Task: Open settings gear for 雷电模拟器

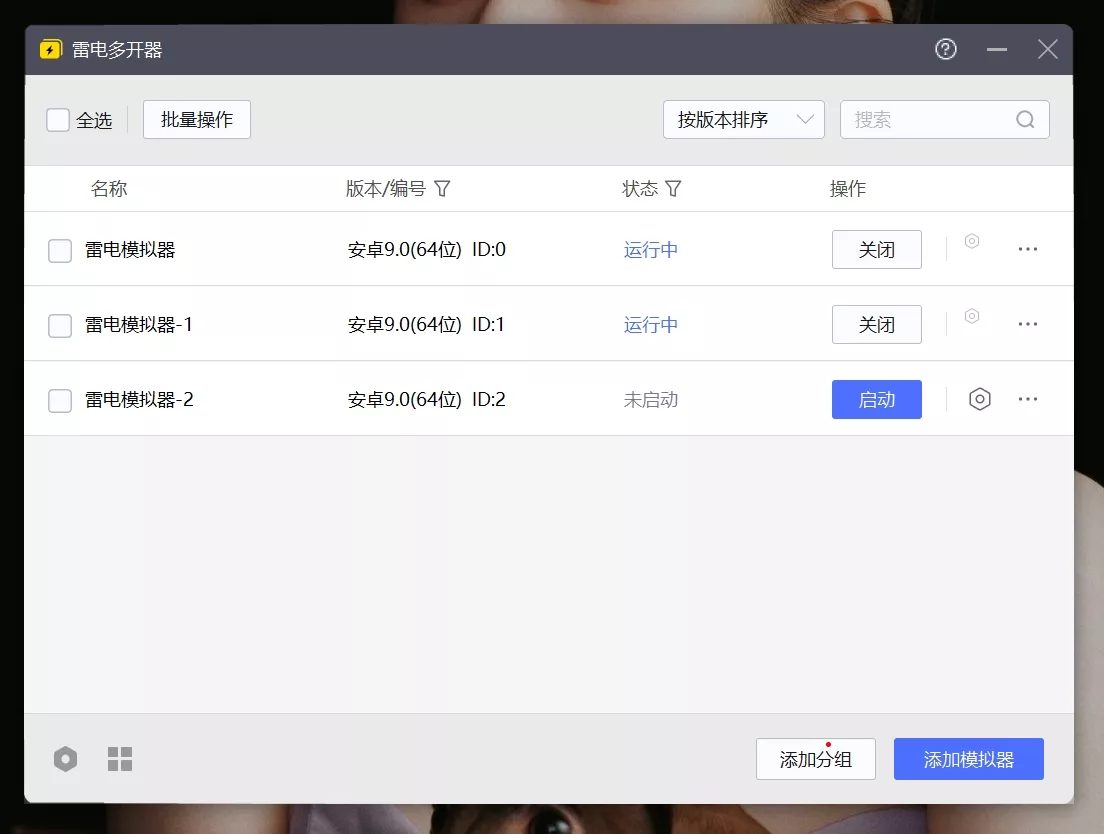Action: [971, 241]
